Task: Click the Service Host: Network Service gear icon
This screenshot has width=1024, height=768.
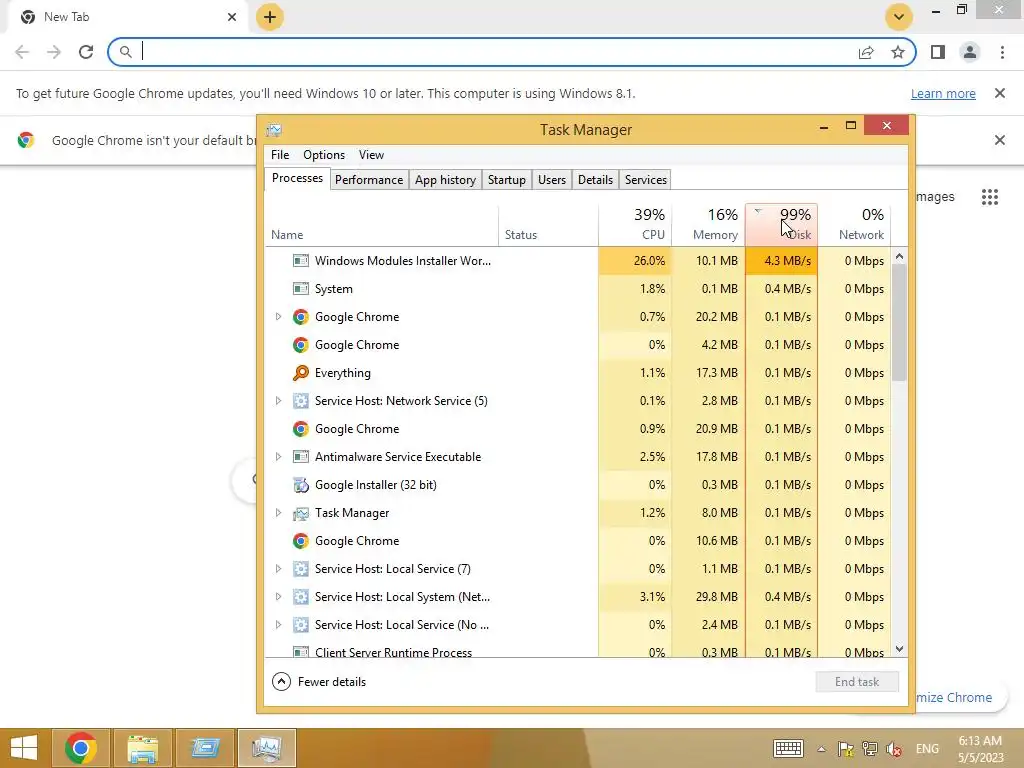Action: coord(300,401)
